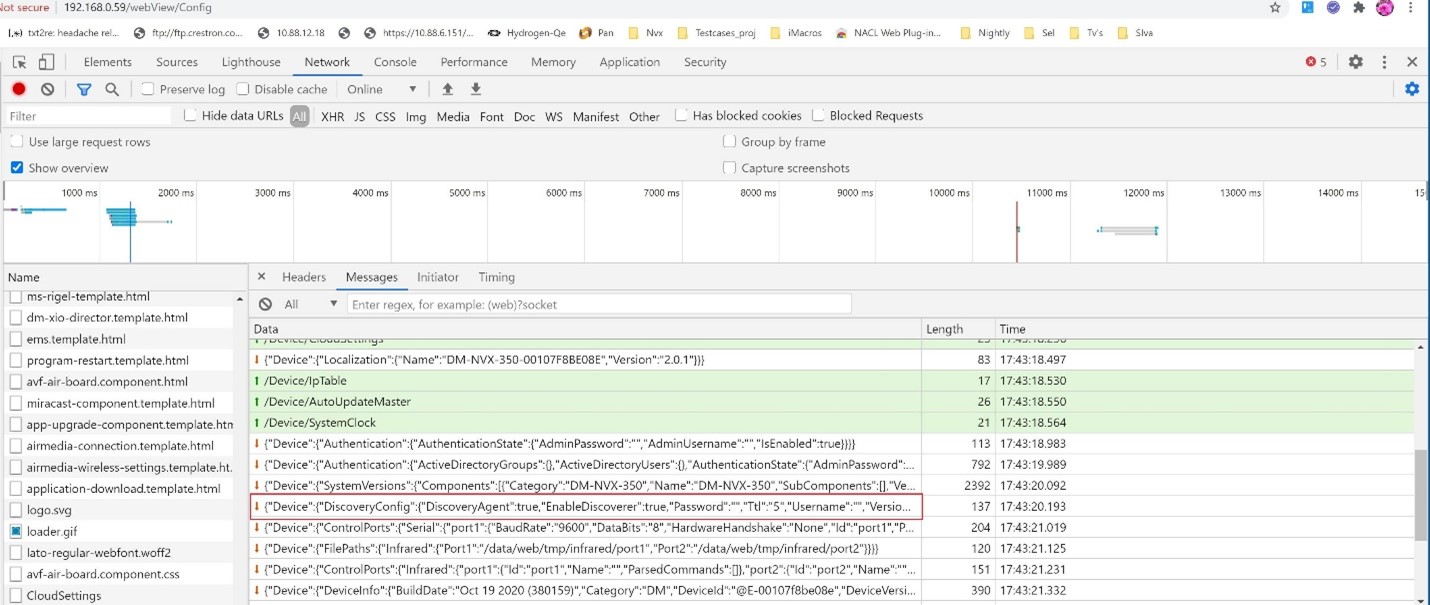This screenshot has width=1430, height=605.
Task: Open the Online throttling dropdown
Action: 381,89
